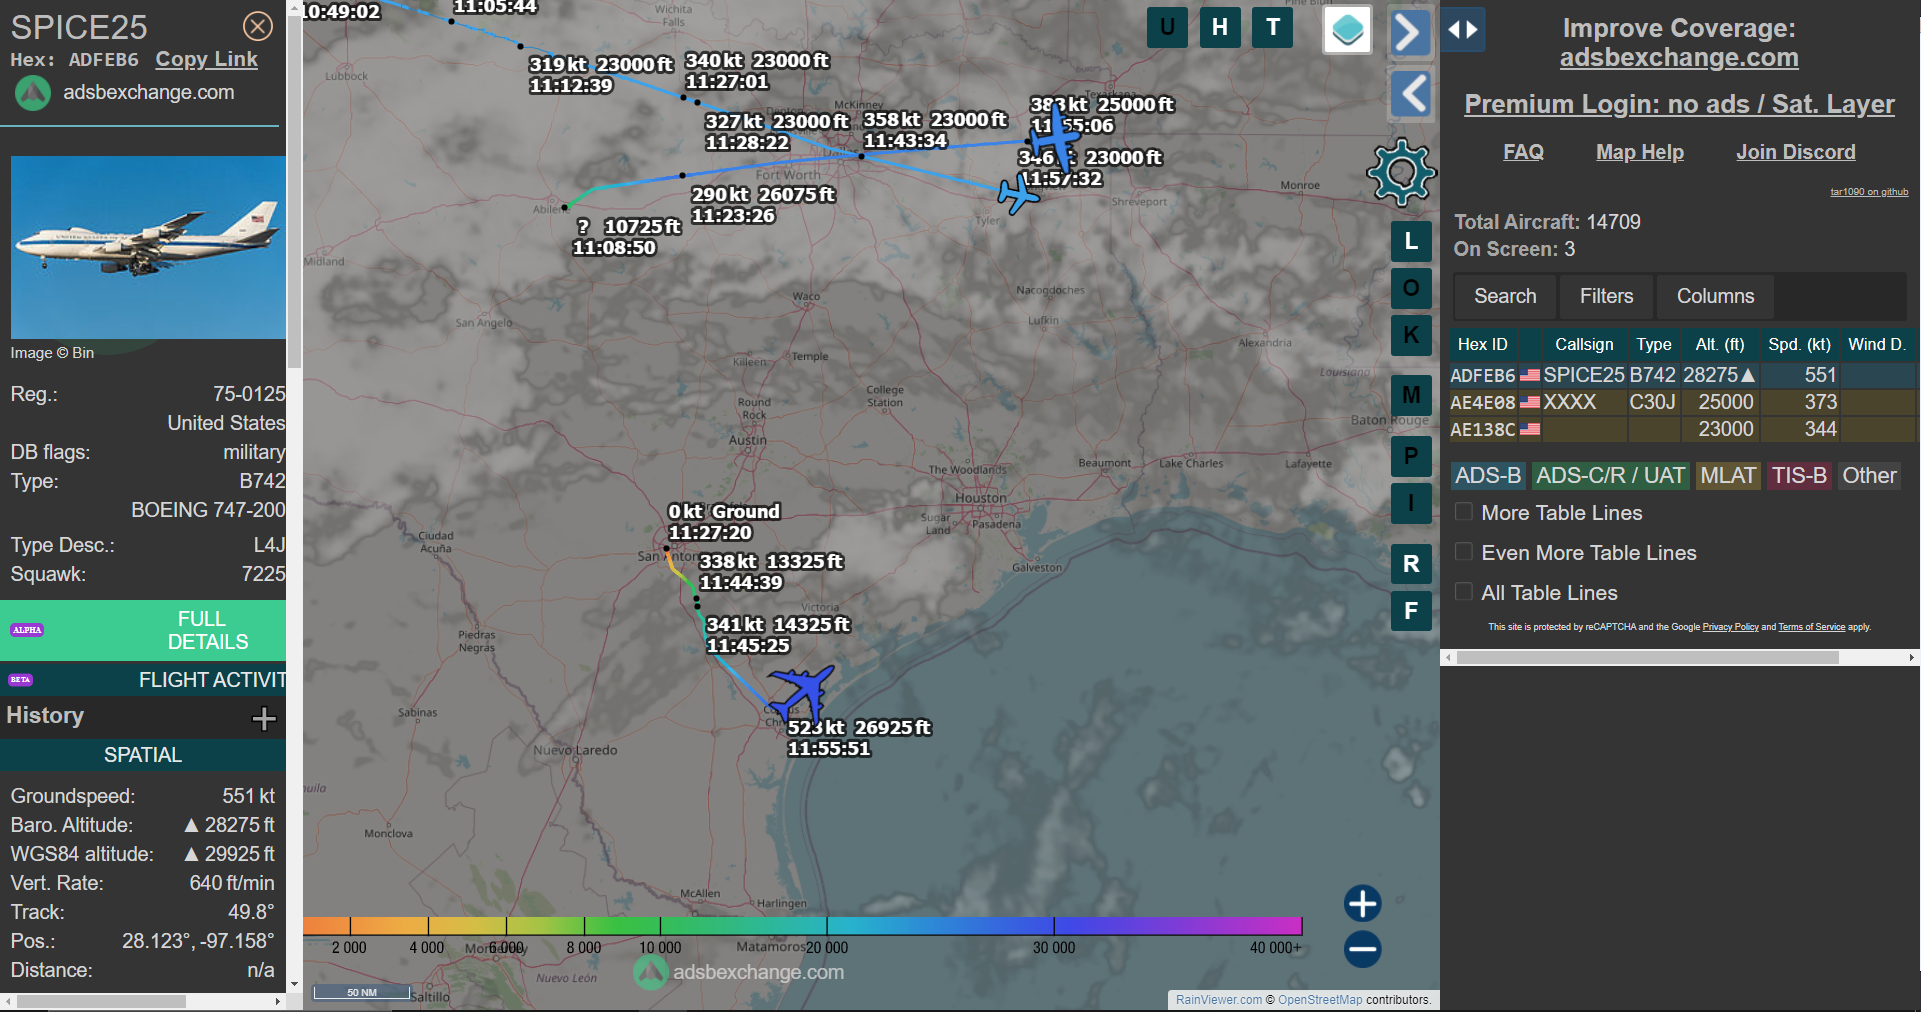Select the ADFEB6 SPICE25 table row
Image resolution: width=1921 pixels, height=1012 pixels.
(1682, 375)
